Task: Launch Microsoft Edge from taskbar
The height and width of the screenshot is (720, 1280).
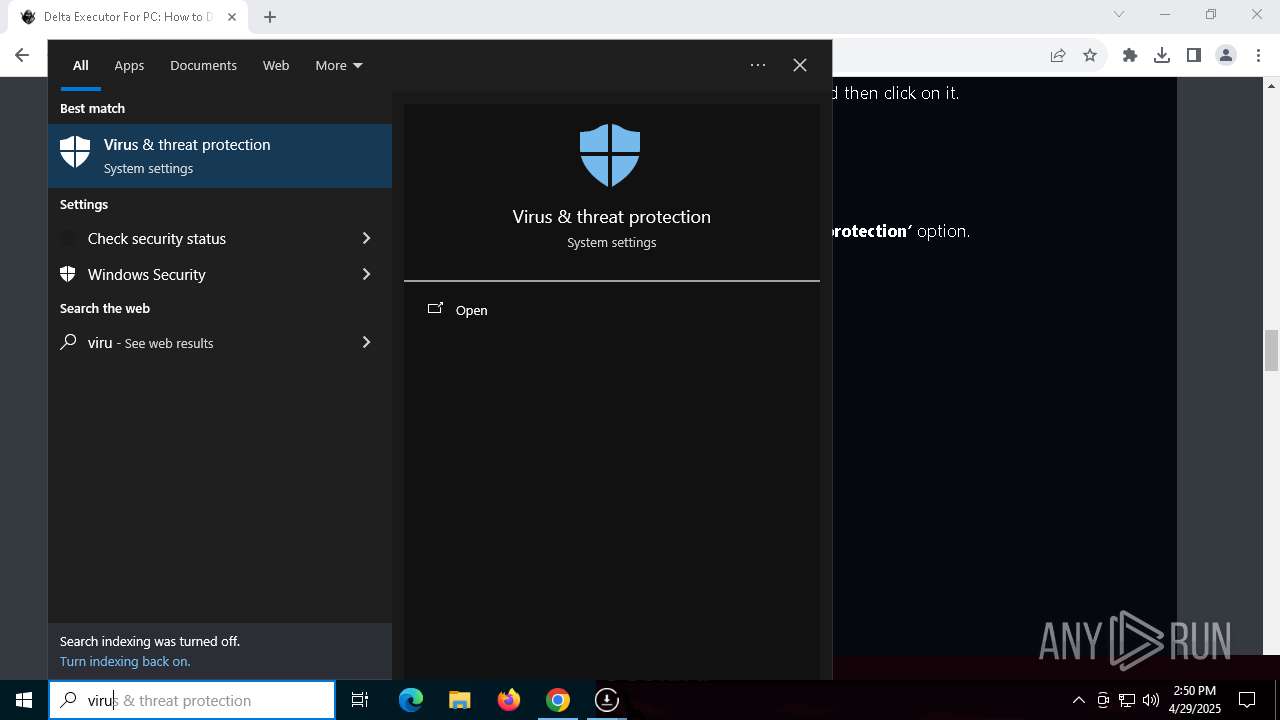Action: 411,700
